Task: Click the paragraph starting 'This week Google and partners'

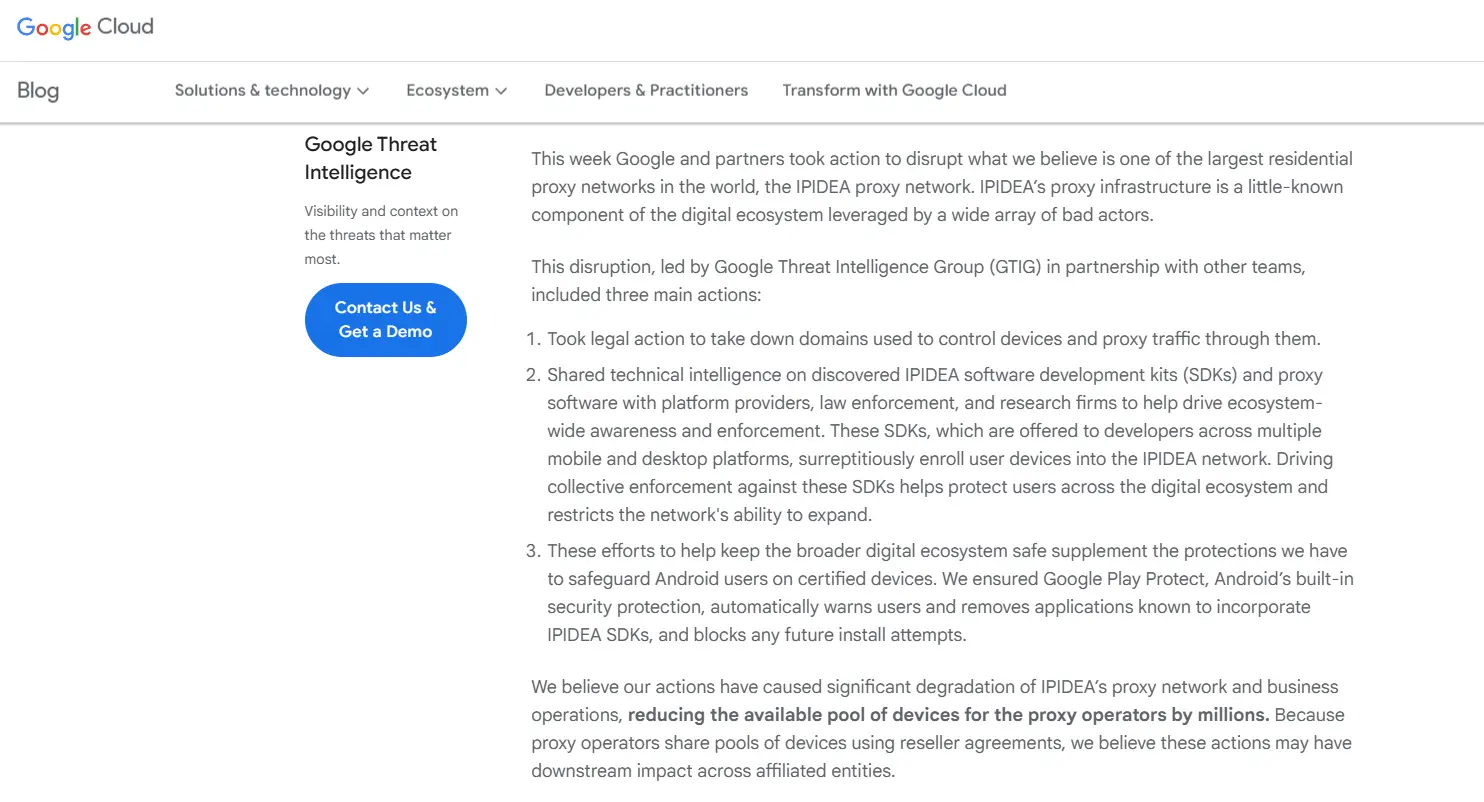Action: click(x=941, y=187)
